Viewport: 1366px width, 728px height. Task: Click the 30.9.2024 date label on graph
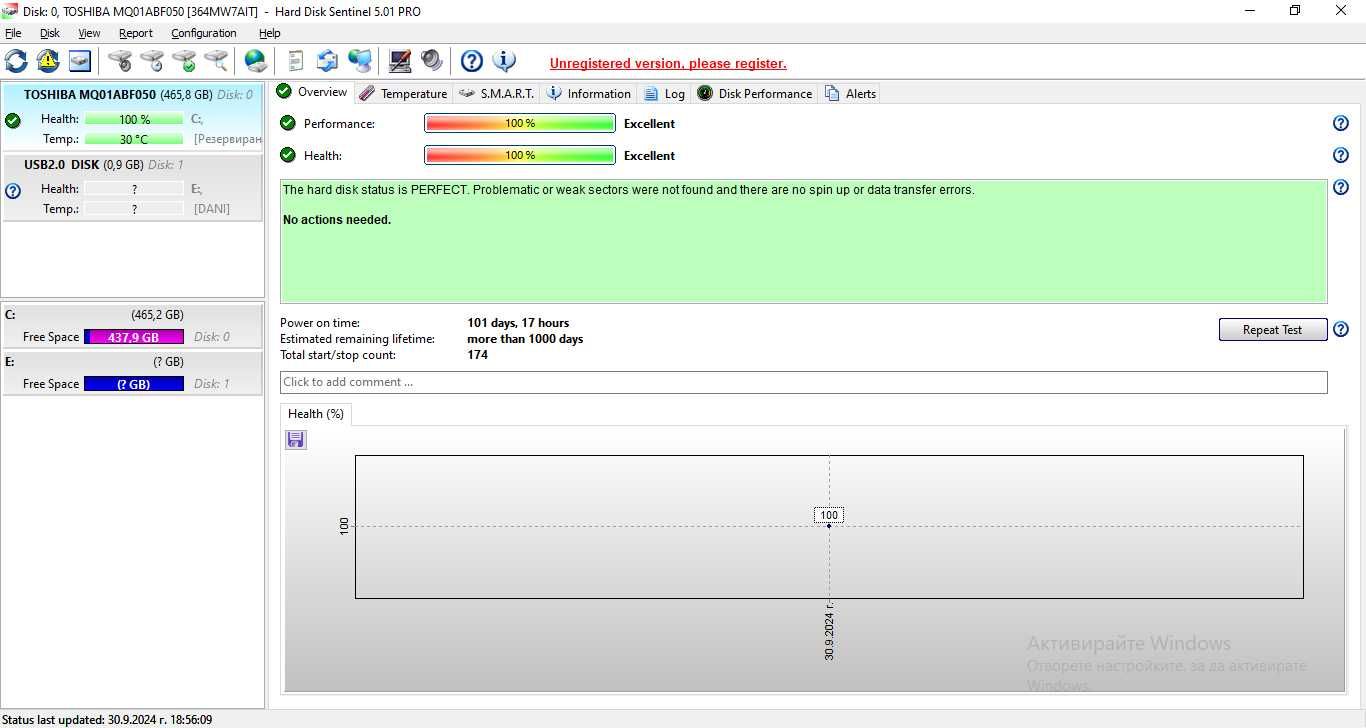[x=829, y=632]
